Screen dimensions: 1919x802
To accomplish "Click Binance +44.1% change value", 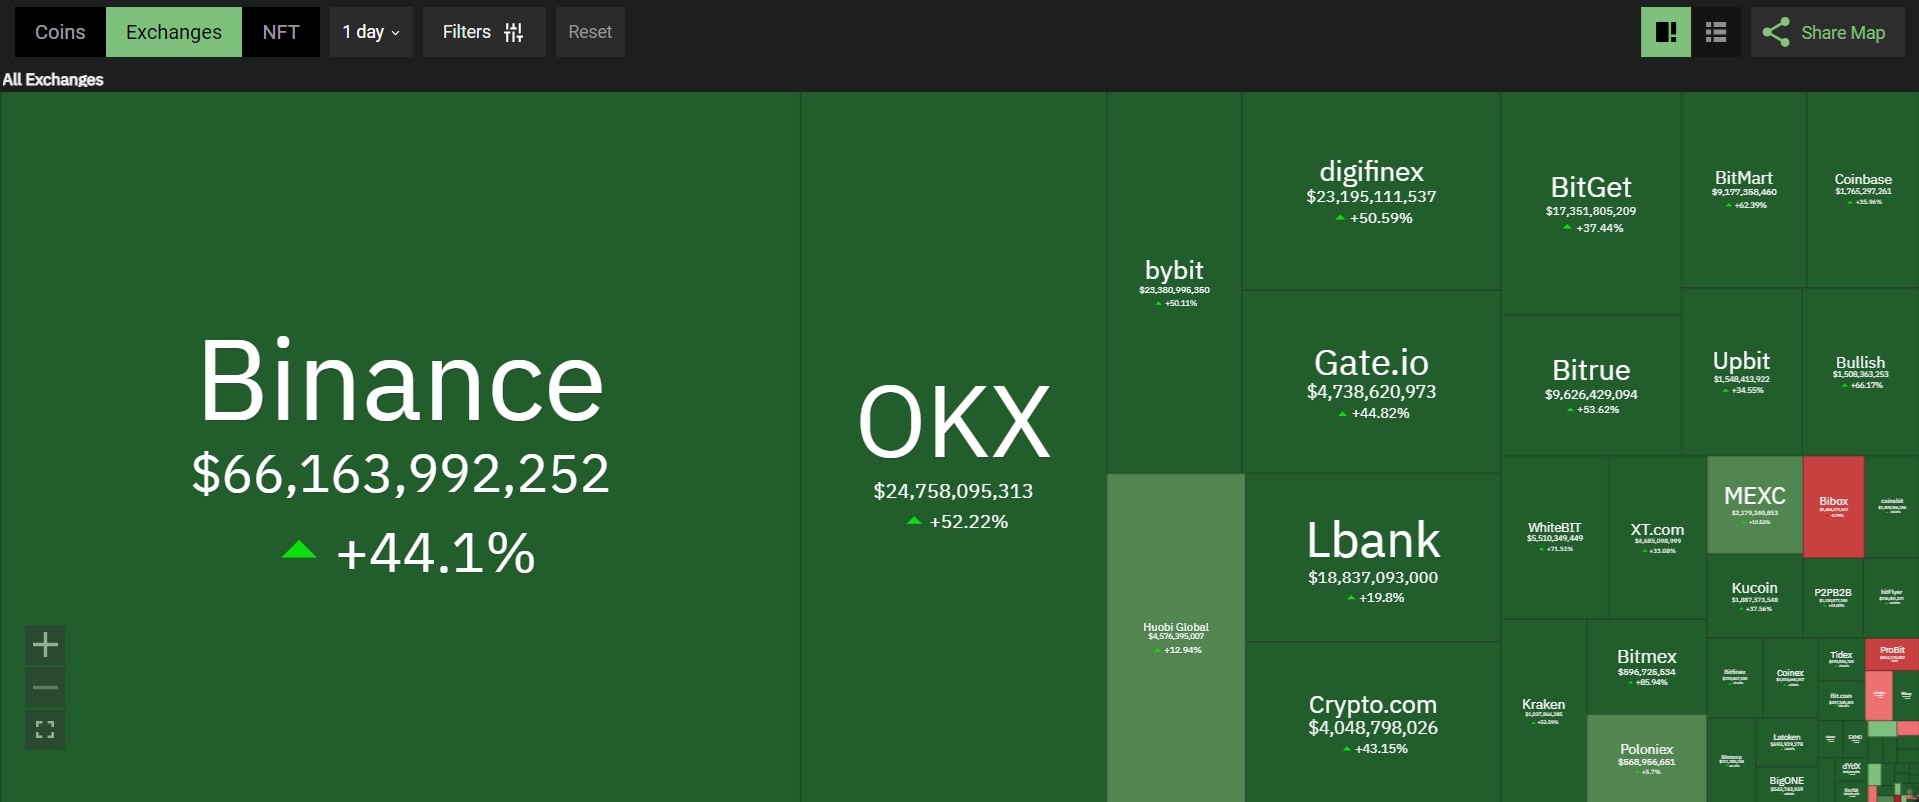I will click(435, 552).
